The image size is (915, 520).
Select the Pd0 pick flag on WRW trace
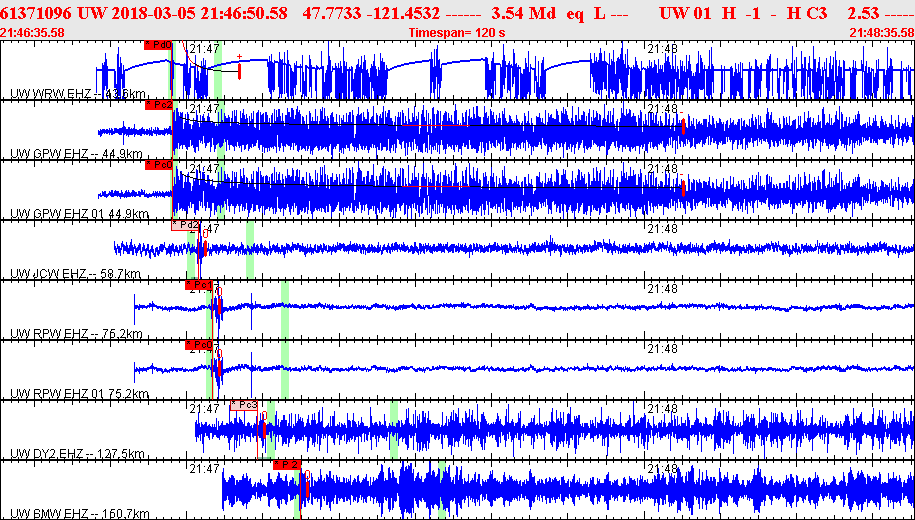pyautogui.click(x=158, y=45)
